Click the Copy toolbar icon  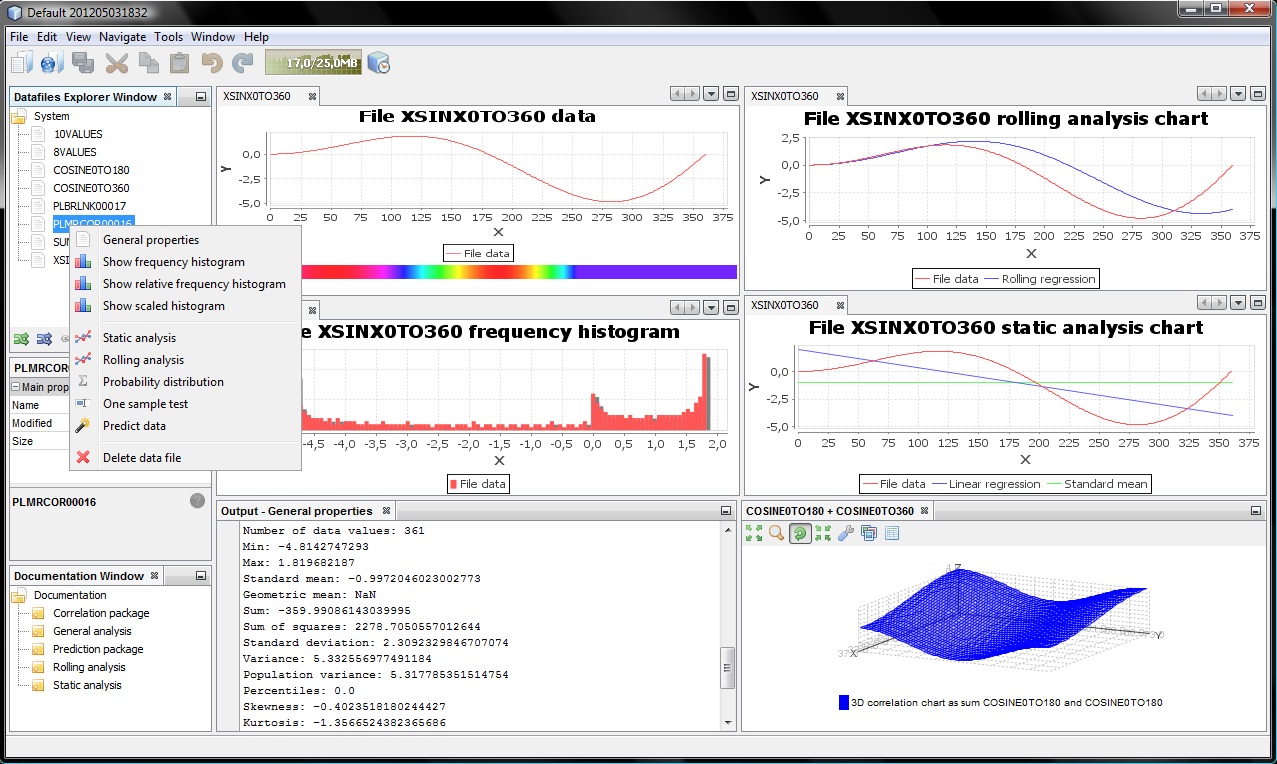(148, 63)
